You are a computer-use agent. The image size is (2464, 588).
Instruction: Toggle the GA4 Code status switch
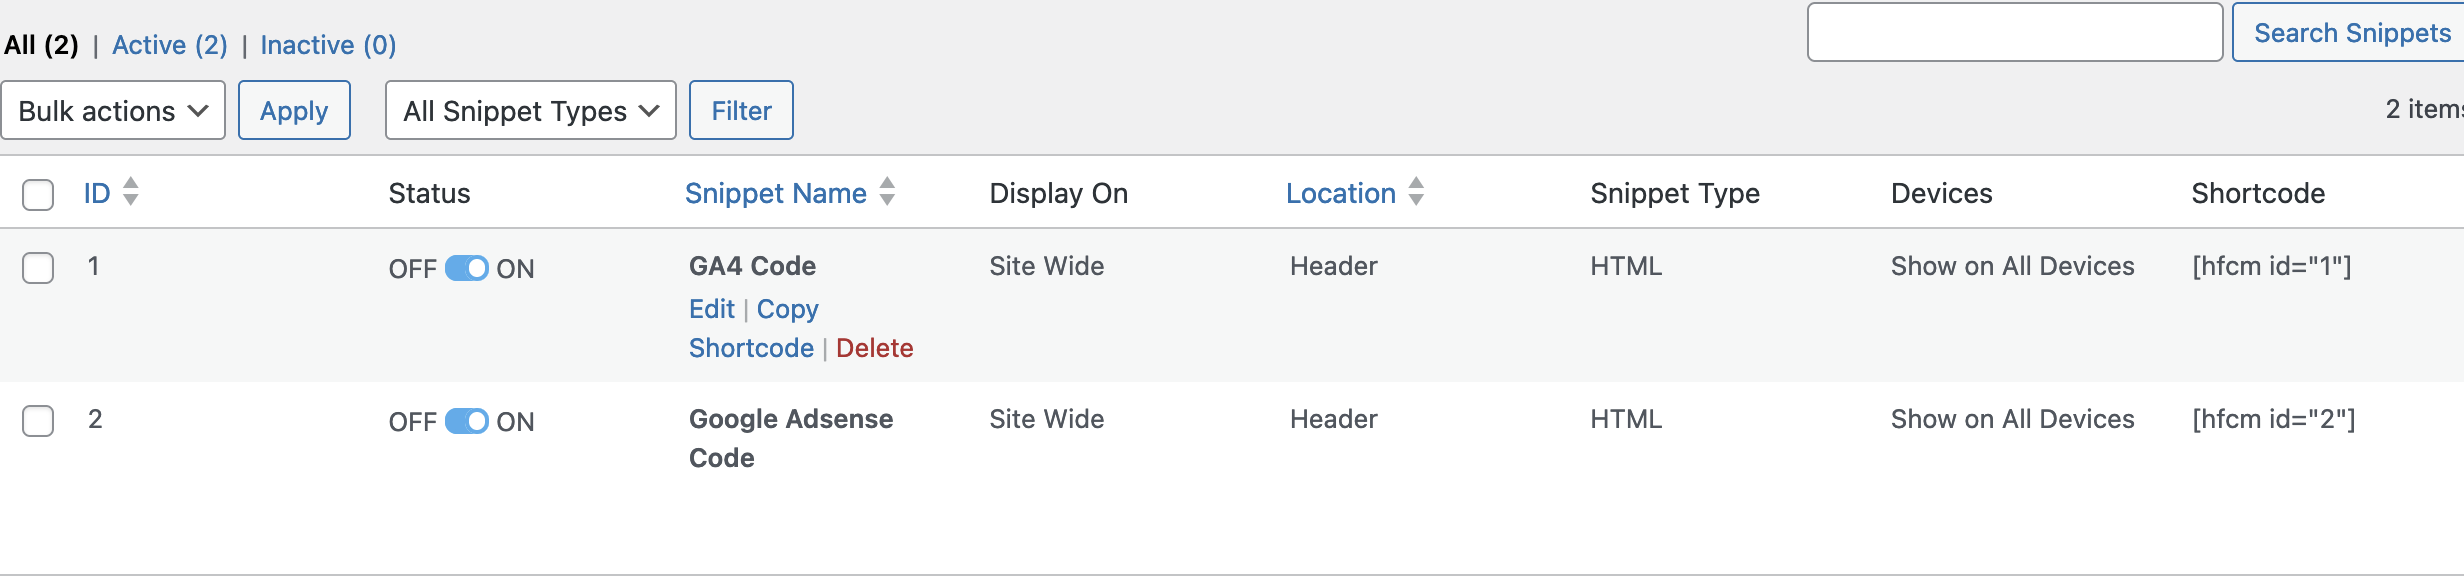click(466, 268)
